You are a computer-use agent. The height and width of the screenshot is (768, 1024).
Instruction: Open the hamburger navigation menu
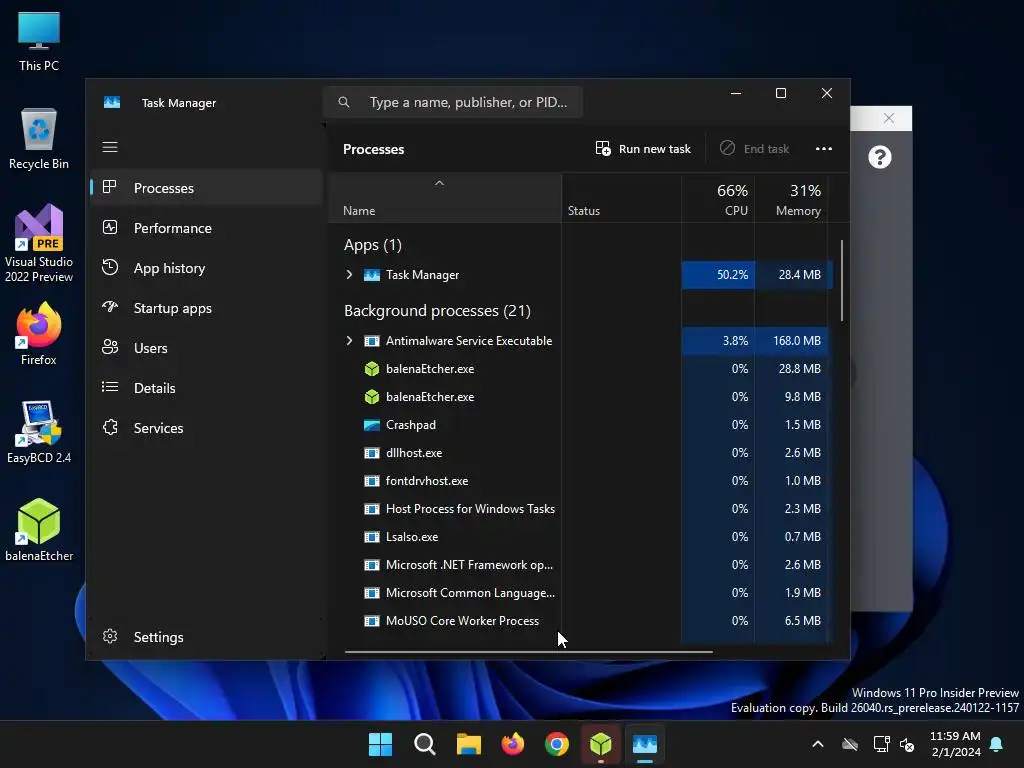[x=110, y=147]
